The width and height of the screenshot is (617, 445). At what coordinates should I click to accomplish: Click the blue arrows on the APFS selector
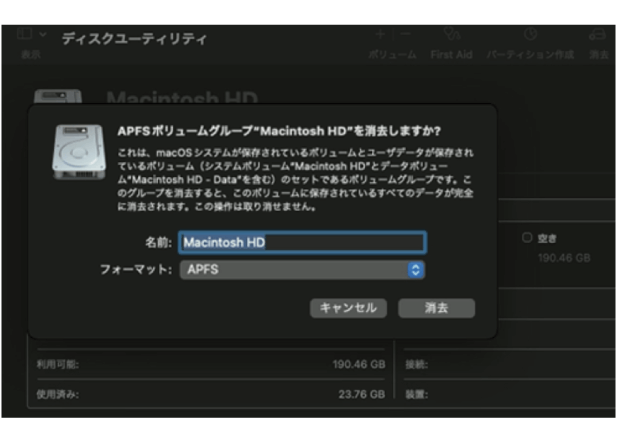(416, 270)
